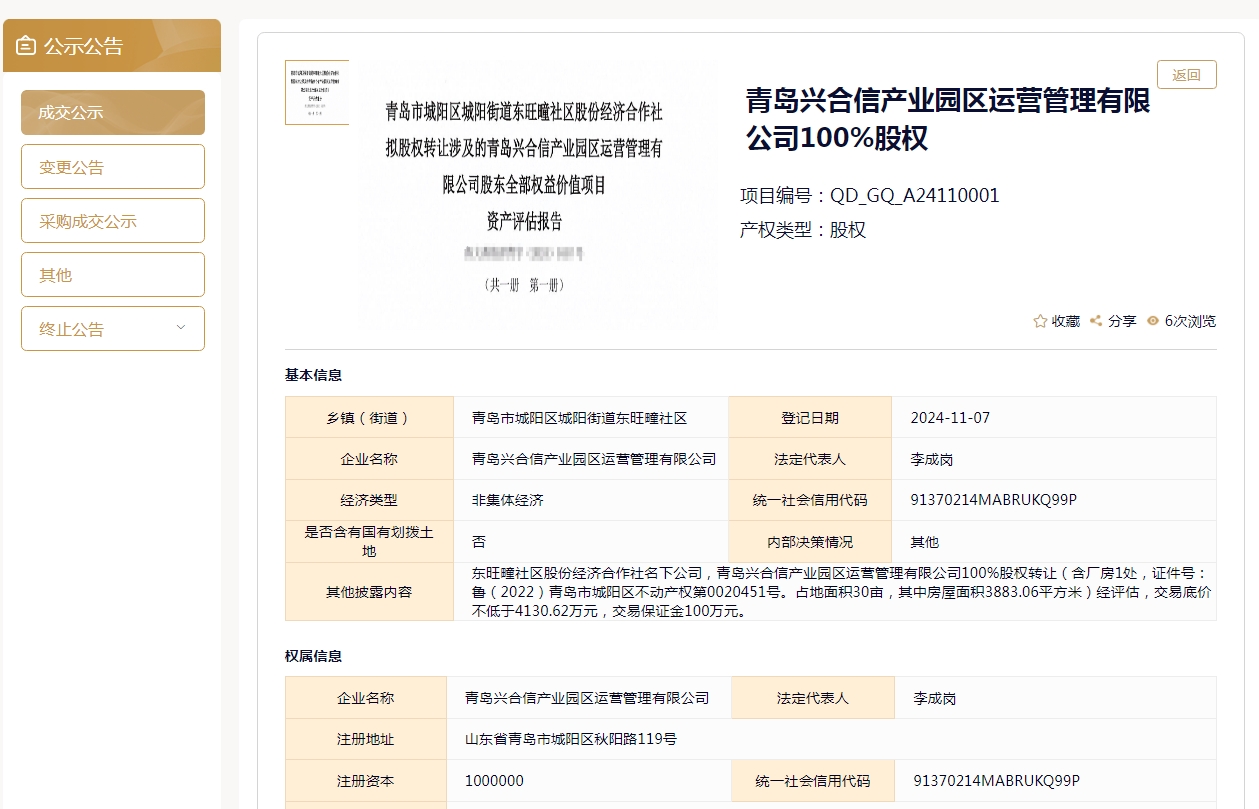Image resolution: width=1259 pixels, height=809 pixels.
Task: Click the 否 value for 是否含有国有划拨土地
Action: (479, 541)
